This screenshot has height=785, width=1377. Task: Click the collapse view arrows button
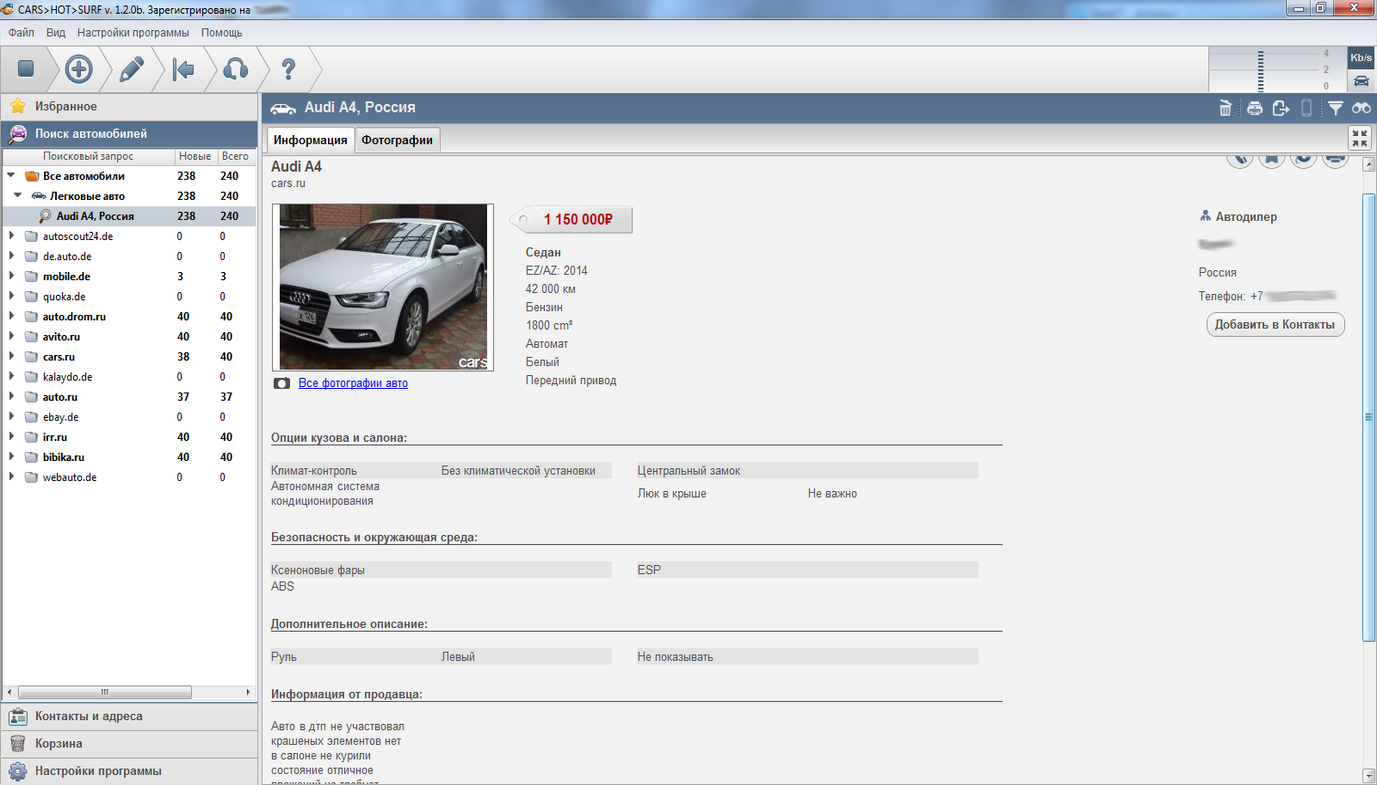click(x=1360, y=139)
